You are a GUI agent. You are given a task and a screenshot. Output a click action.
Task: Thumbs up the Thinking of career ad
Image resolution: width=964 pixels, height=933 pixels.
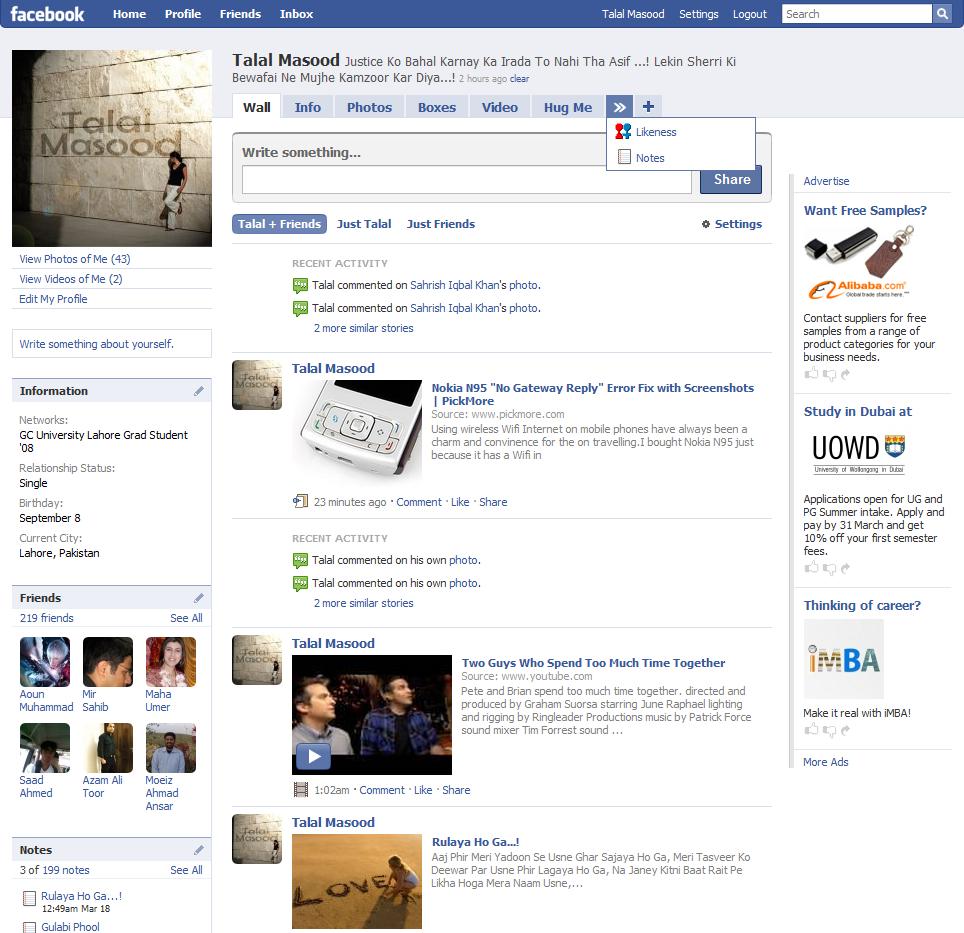tap(812, 730)
